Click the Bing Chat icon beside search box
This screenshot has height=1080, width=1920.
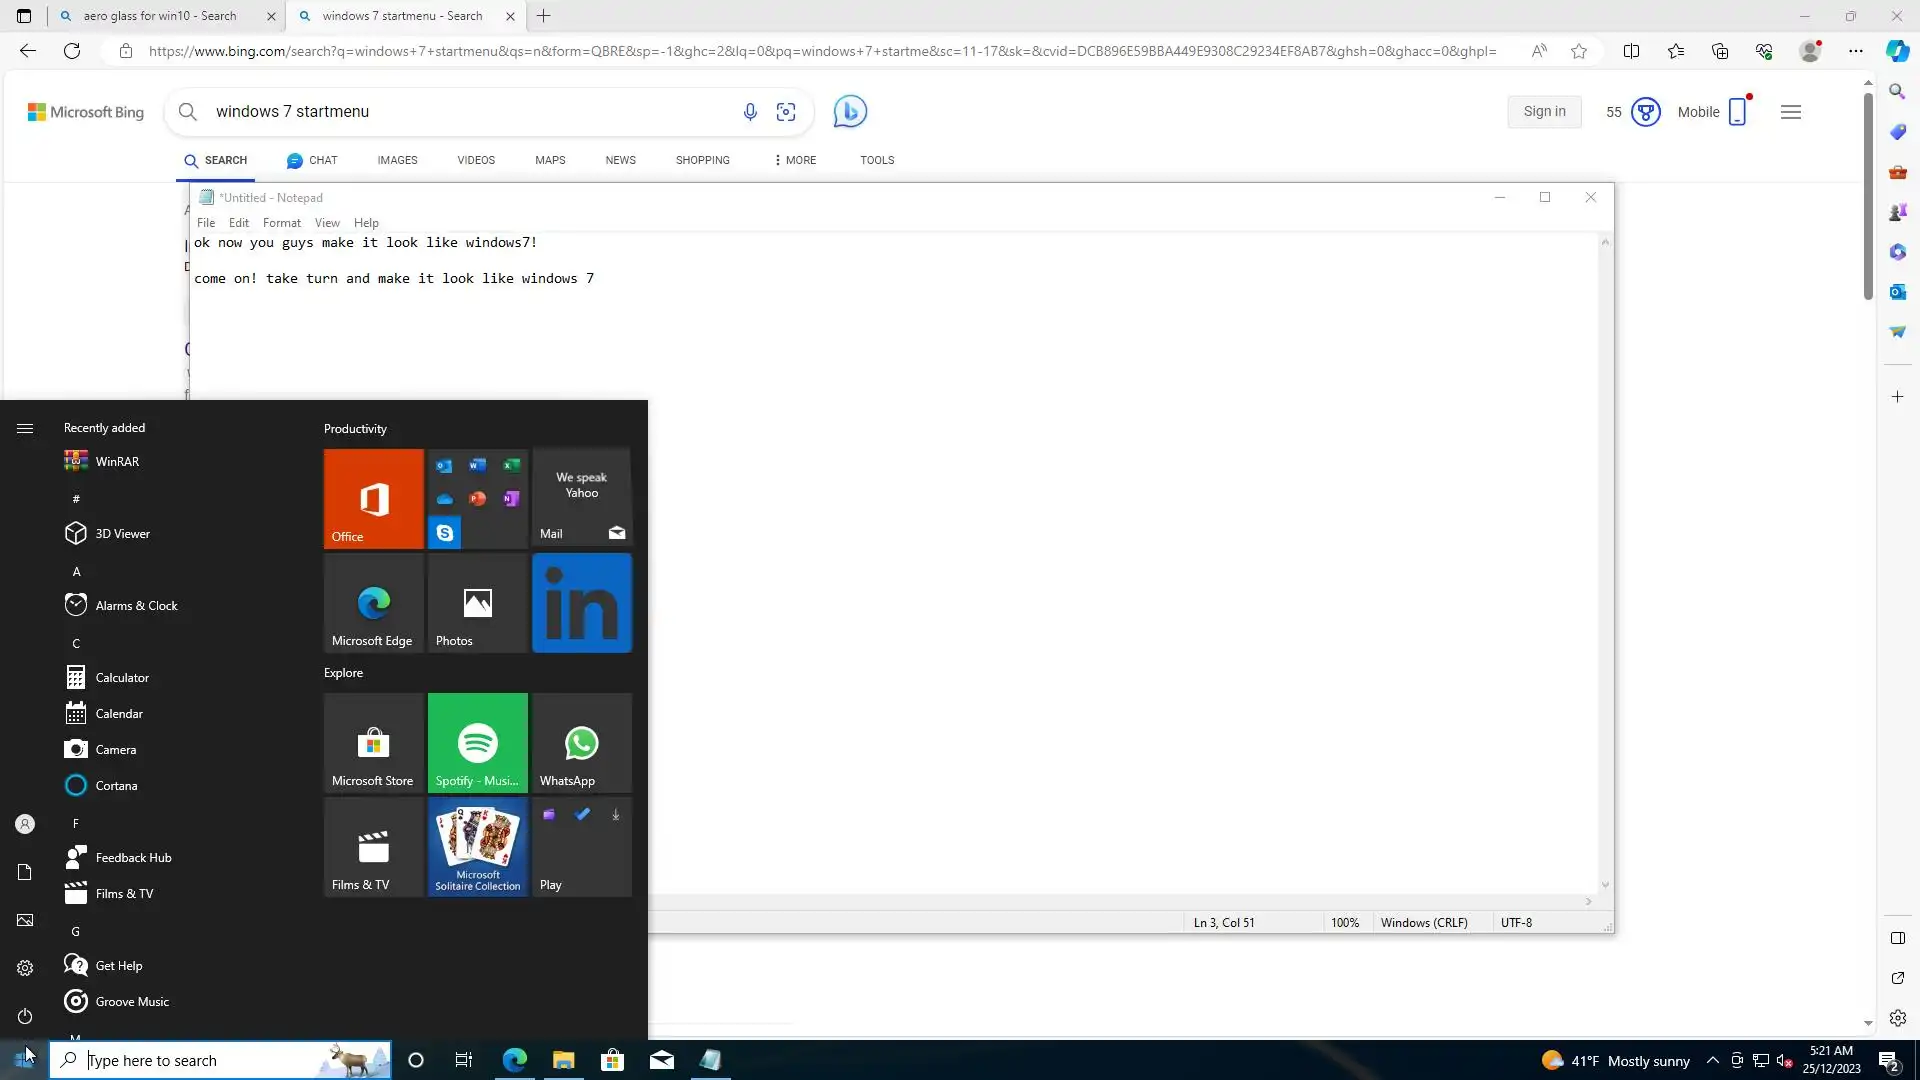coord(850,111)
